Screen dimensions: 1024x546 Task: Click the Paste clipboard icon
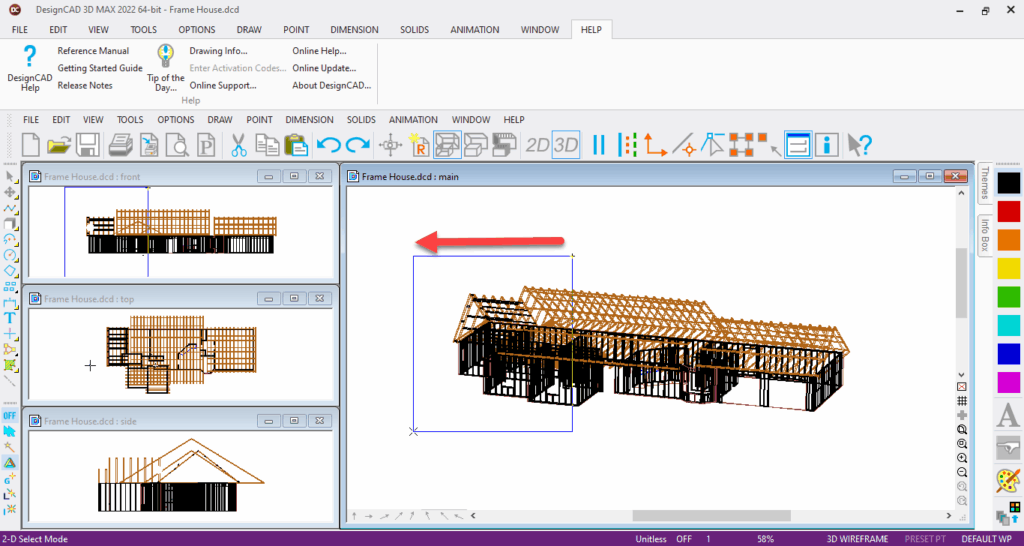point(296,144)
